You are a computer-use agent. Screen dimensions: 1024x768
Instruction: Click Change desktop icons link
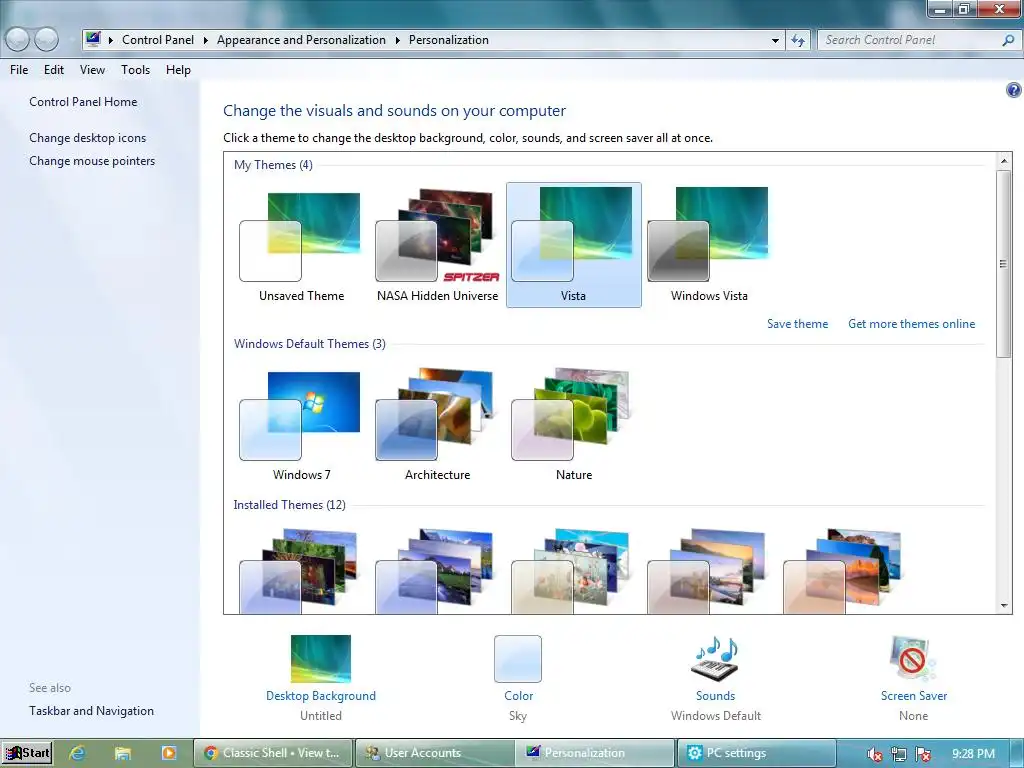click(x=88, y=138)
